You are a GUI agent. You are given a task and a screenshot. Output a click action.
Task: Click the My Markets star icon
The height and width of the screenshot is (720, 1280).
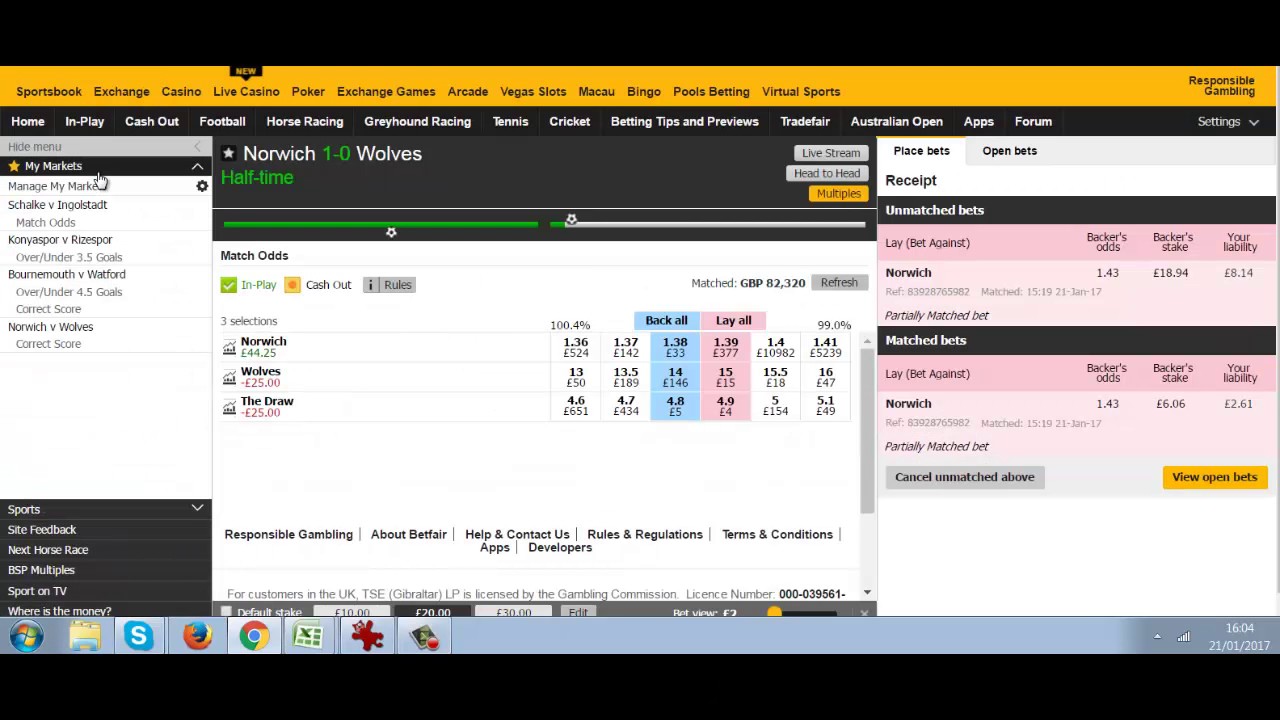click(14, 166)
